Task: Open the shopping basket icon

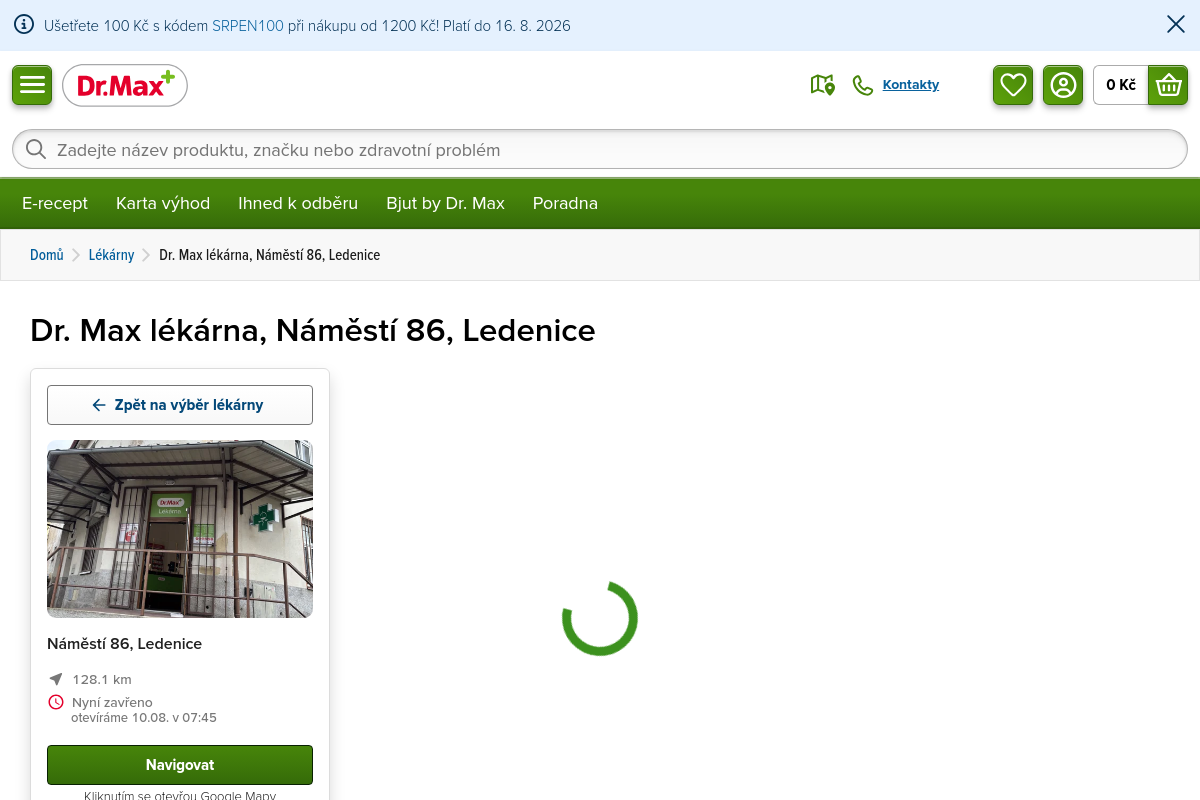Action: [x=1168, y=85]
